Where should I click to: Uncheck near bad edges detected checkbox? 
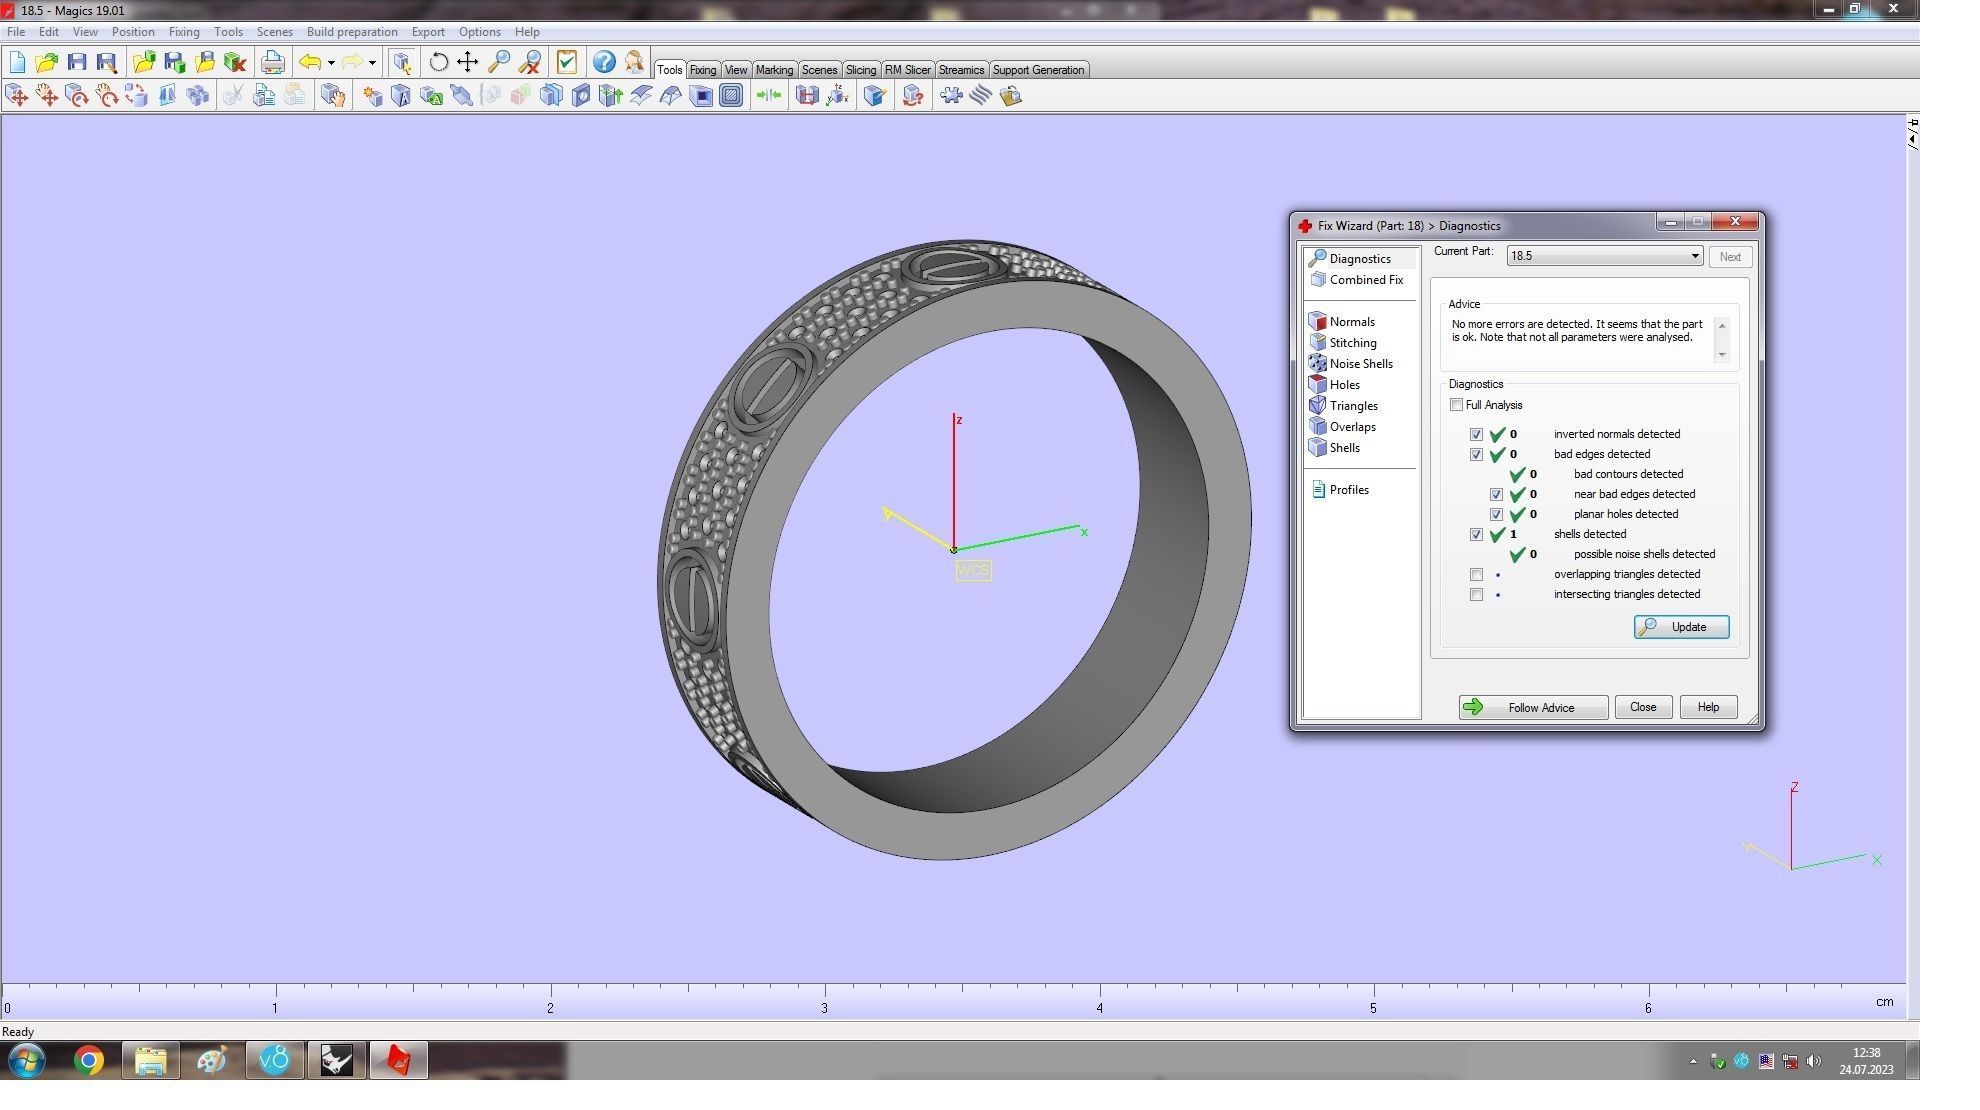[1496, 494]
